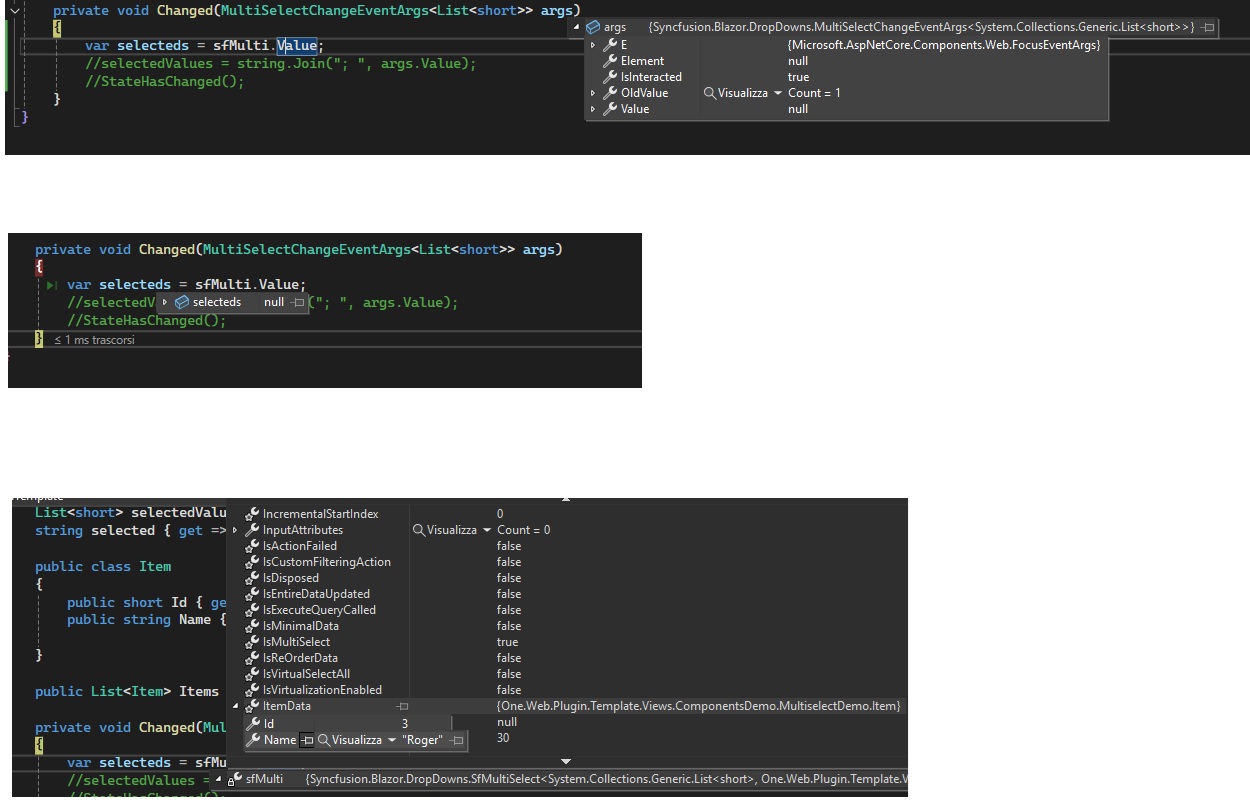Expand the Value property in args datatip

pos(593,109)
